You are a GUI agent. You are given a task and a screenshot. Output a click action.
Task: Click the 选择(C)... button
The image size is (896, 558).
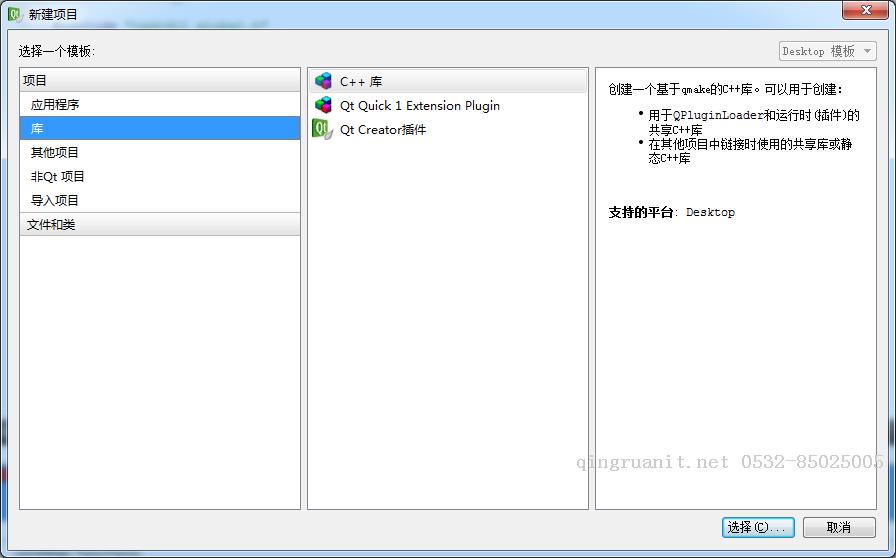pos(758,527)
